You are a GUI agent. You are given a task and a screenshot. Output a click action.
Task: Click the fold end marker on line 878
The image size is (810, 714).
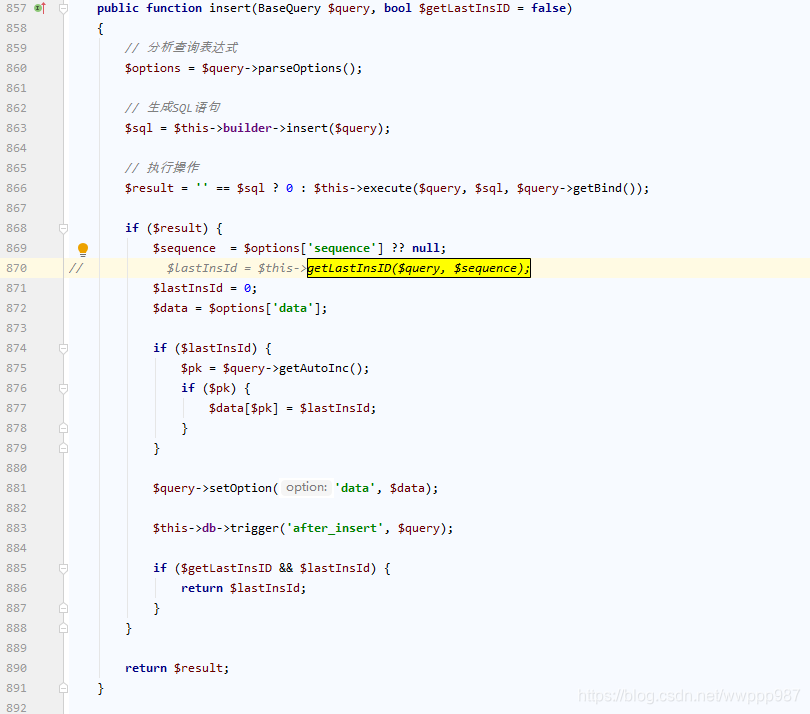[x=64, y=428]
